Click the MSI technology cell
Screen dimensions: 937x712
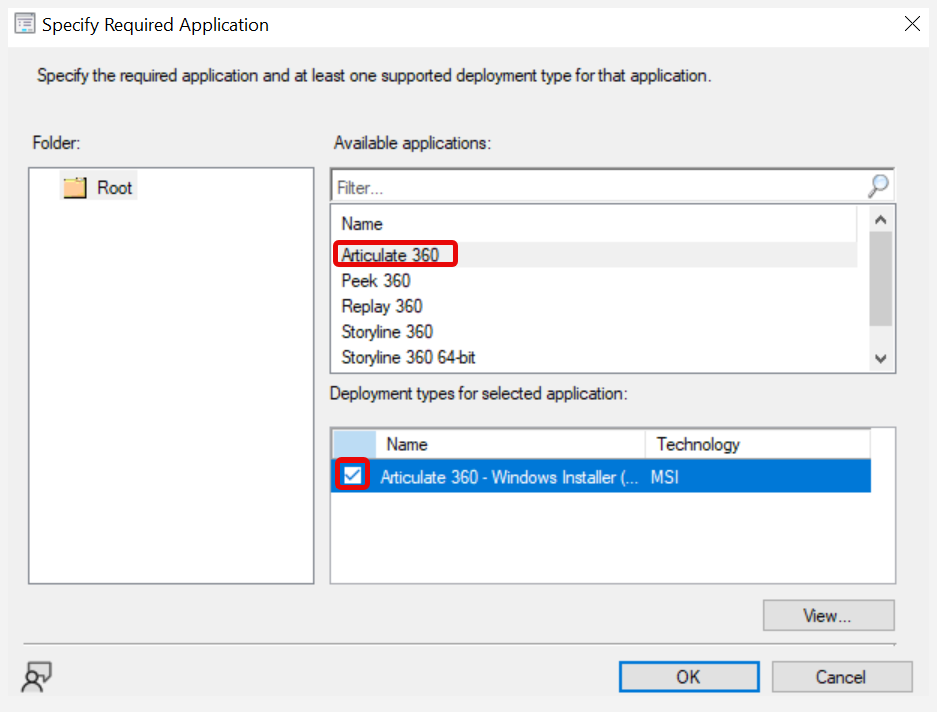(665, 476)
